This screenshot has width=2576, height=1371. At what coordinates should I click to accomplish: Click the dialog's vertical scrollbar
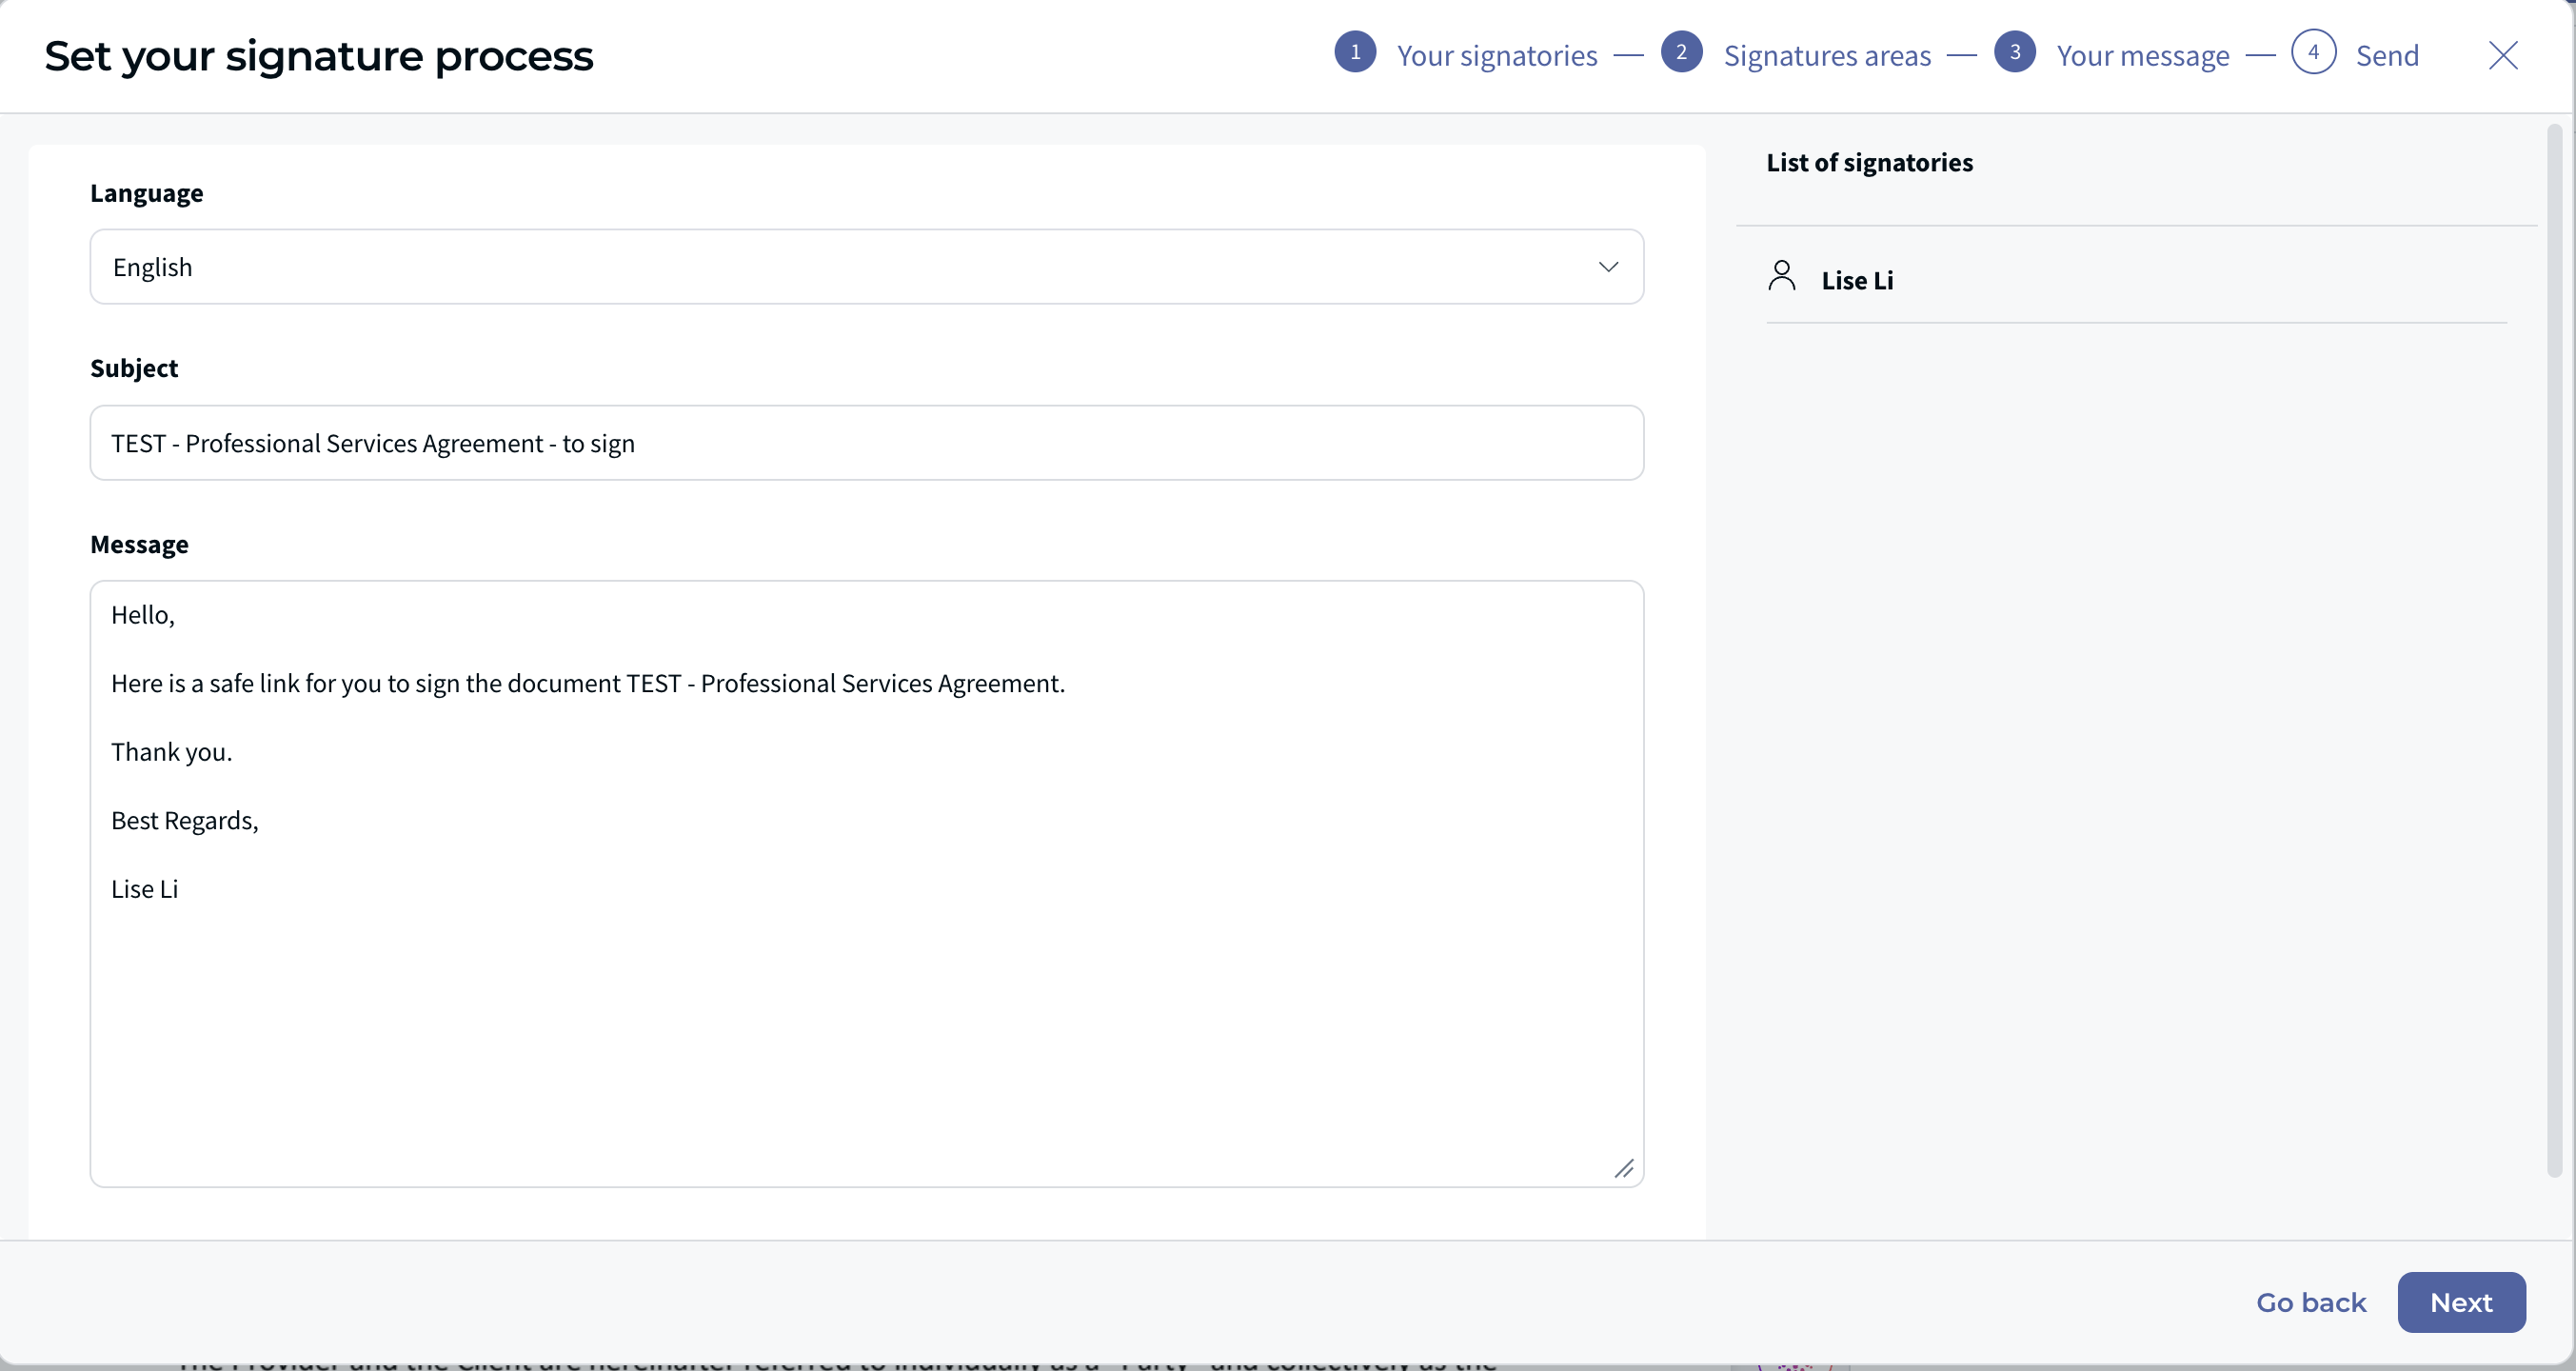click(x=2553, y=650)
